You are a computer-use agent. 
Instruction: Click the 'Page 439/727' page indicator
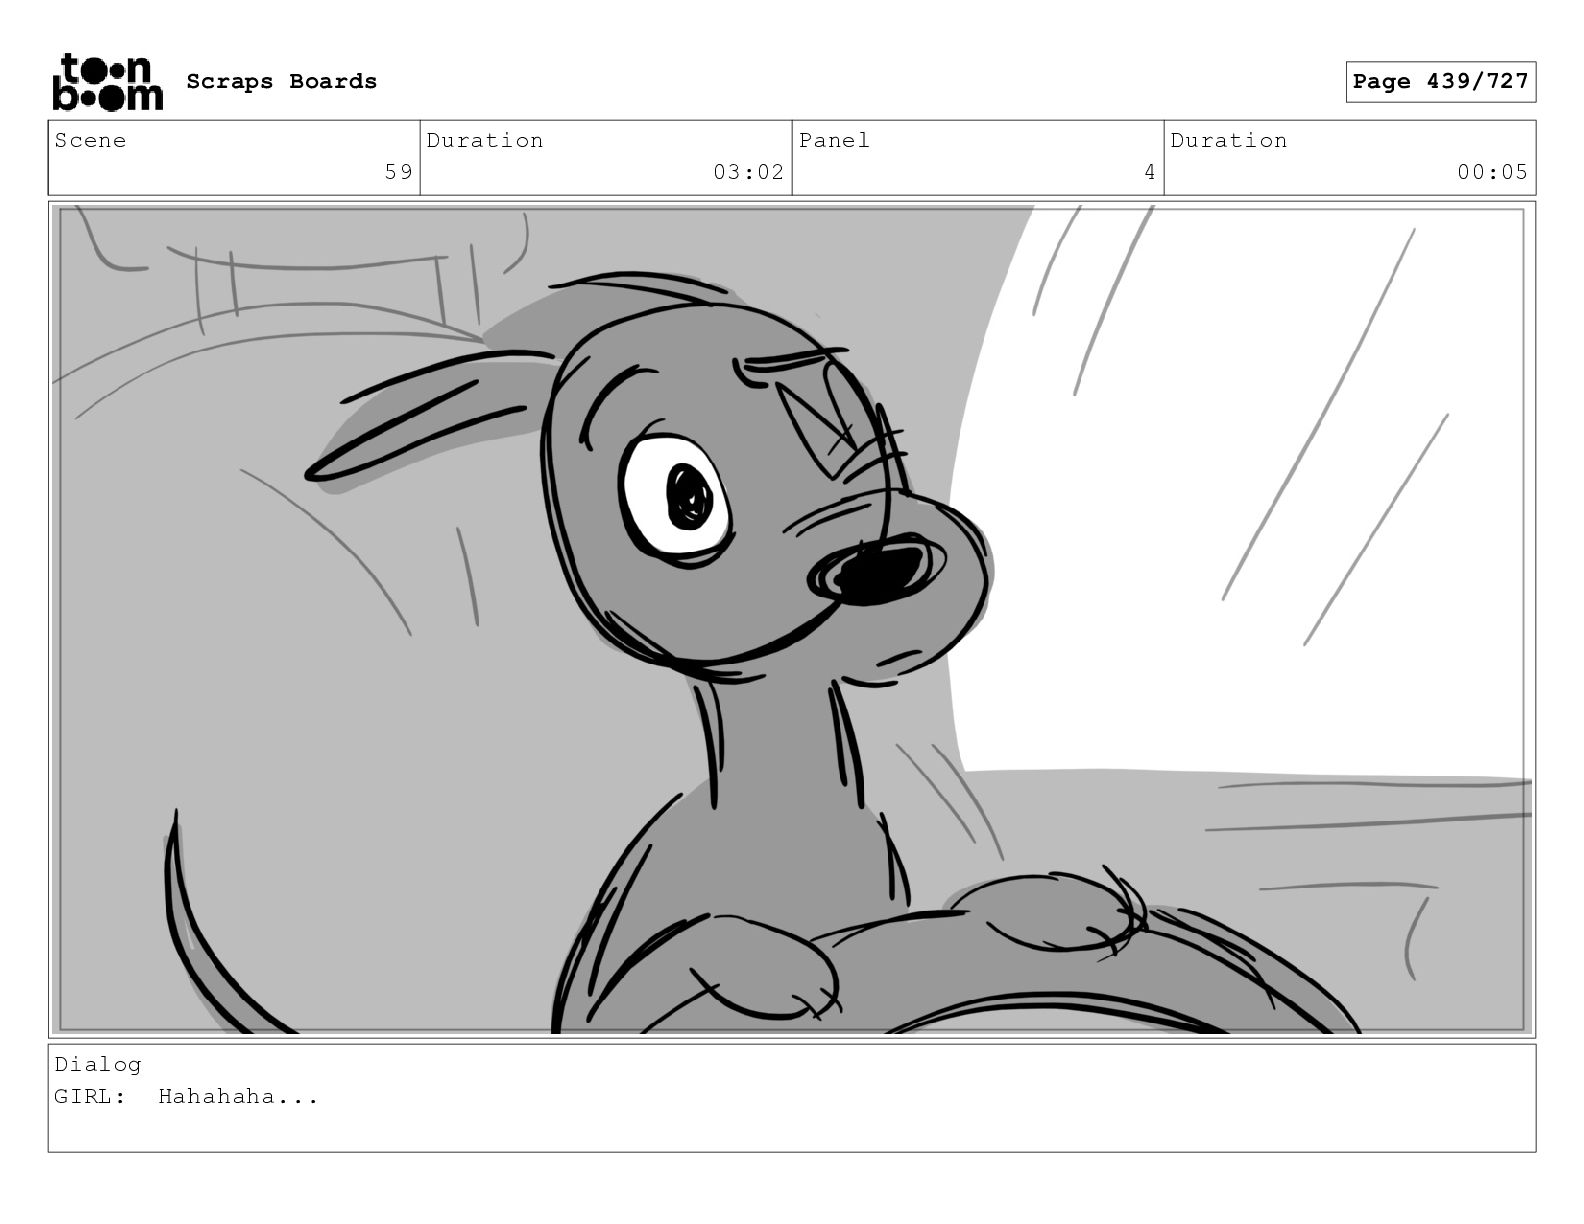tap(1440, 82)
